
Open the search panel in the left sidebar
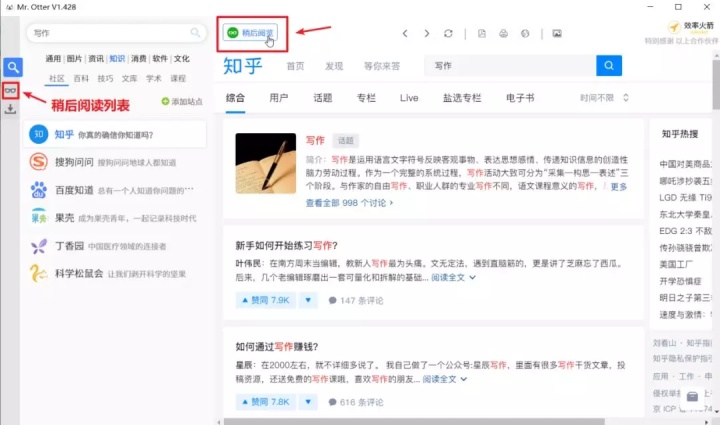(x=13, y=67)
